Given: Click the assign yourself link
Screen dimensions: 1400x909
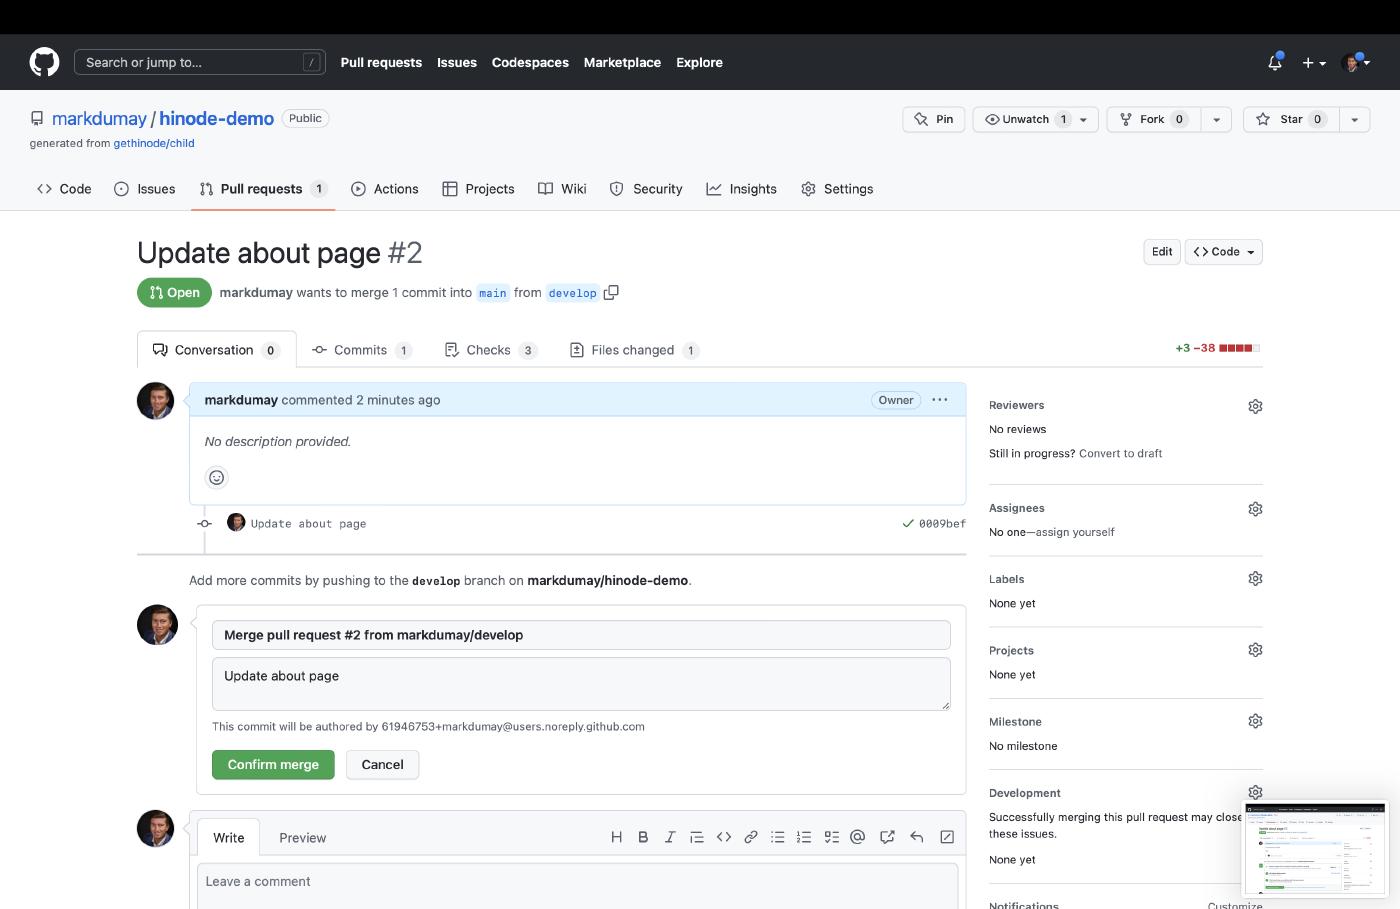Looking at the screenshot, I should click(x=1075, y=532).
